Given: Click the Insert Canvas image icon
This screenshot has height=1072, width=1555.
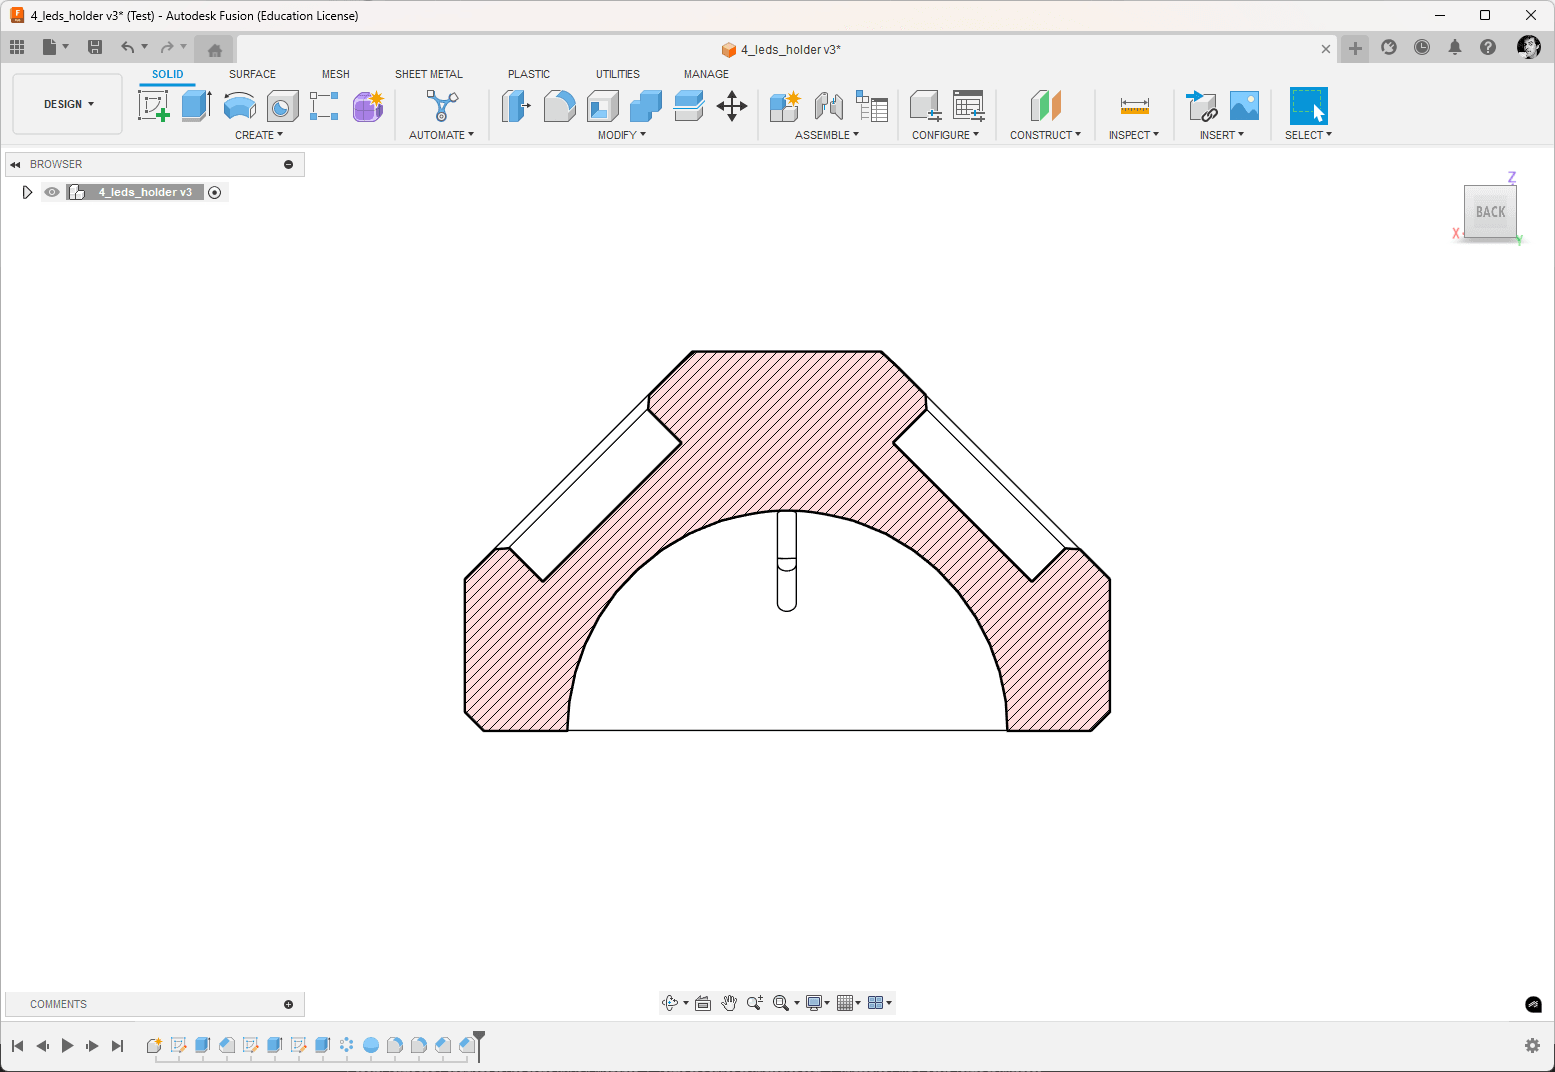Looking at the screenshot, I should click(1244, 105).
